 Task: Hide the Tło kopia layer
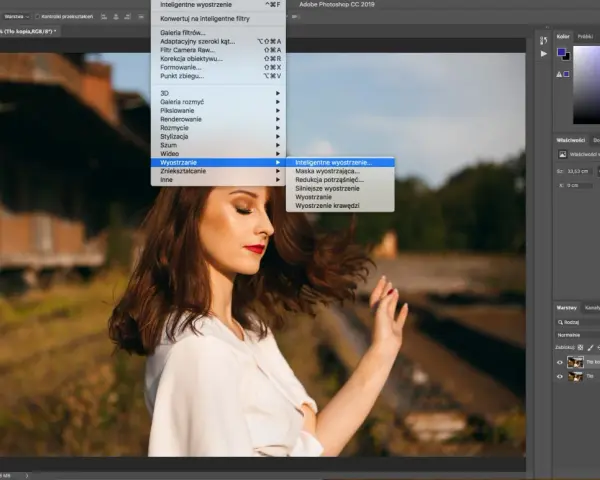(559, 362)
